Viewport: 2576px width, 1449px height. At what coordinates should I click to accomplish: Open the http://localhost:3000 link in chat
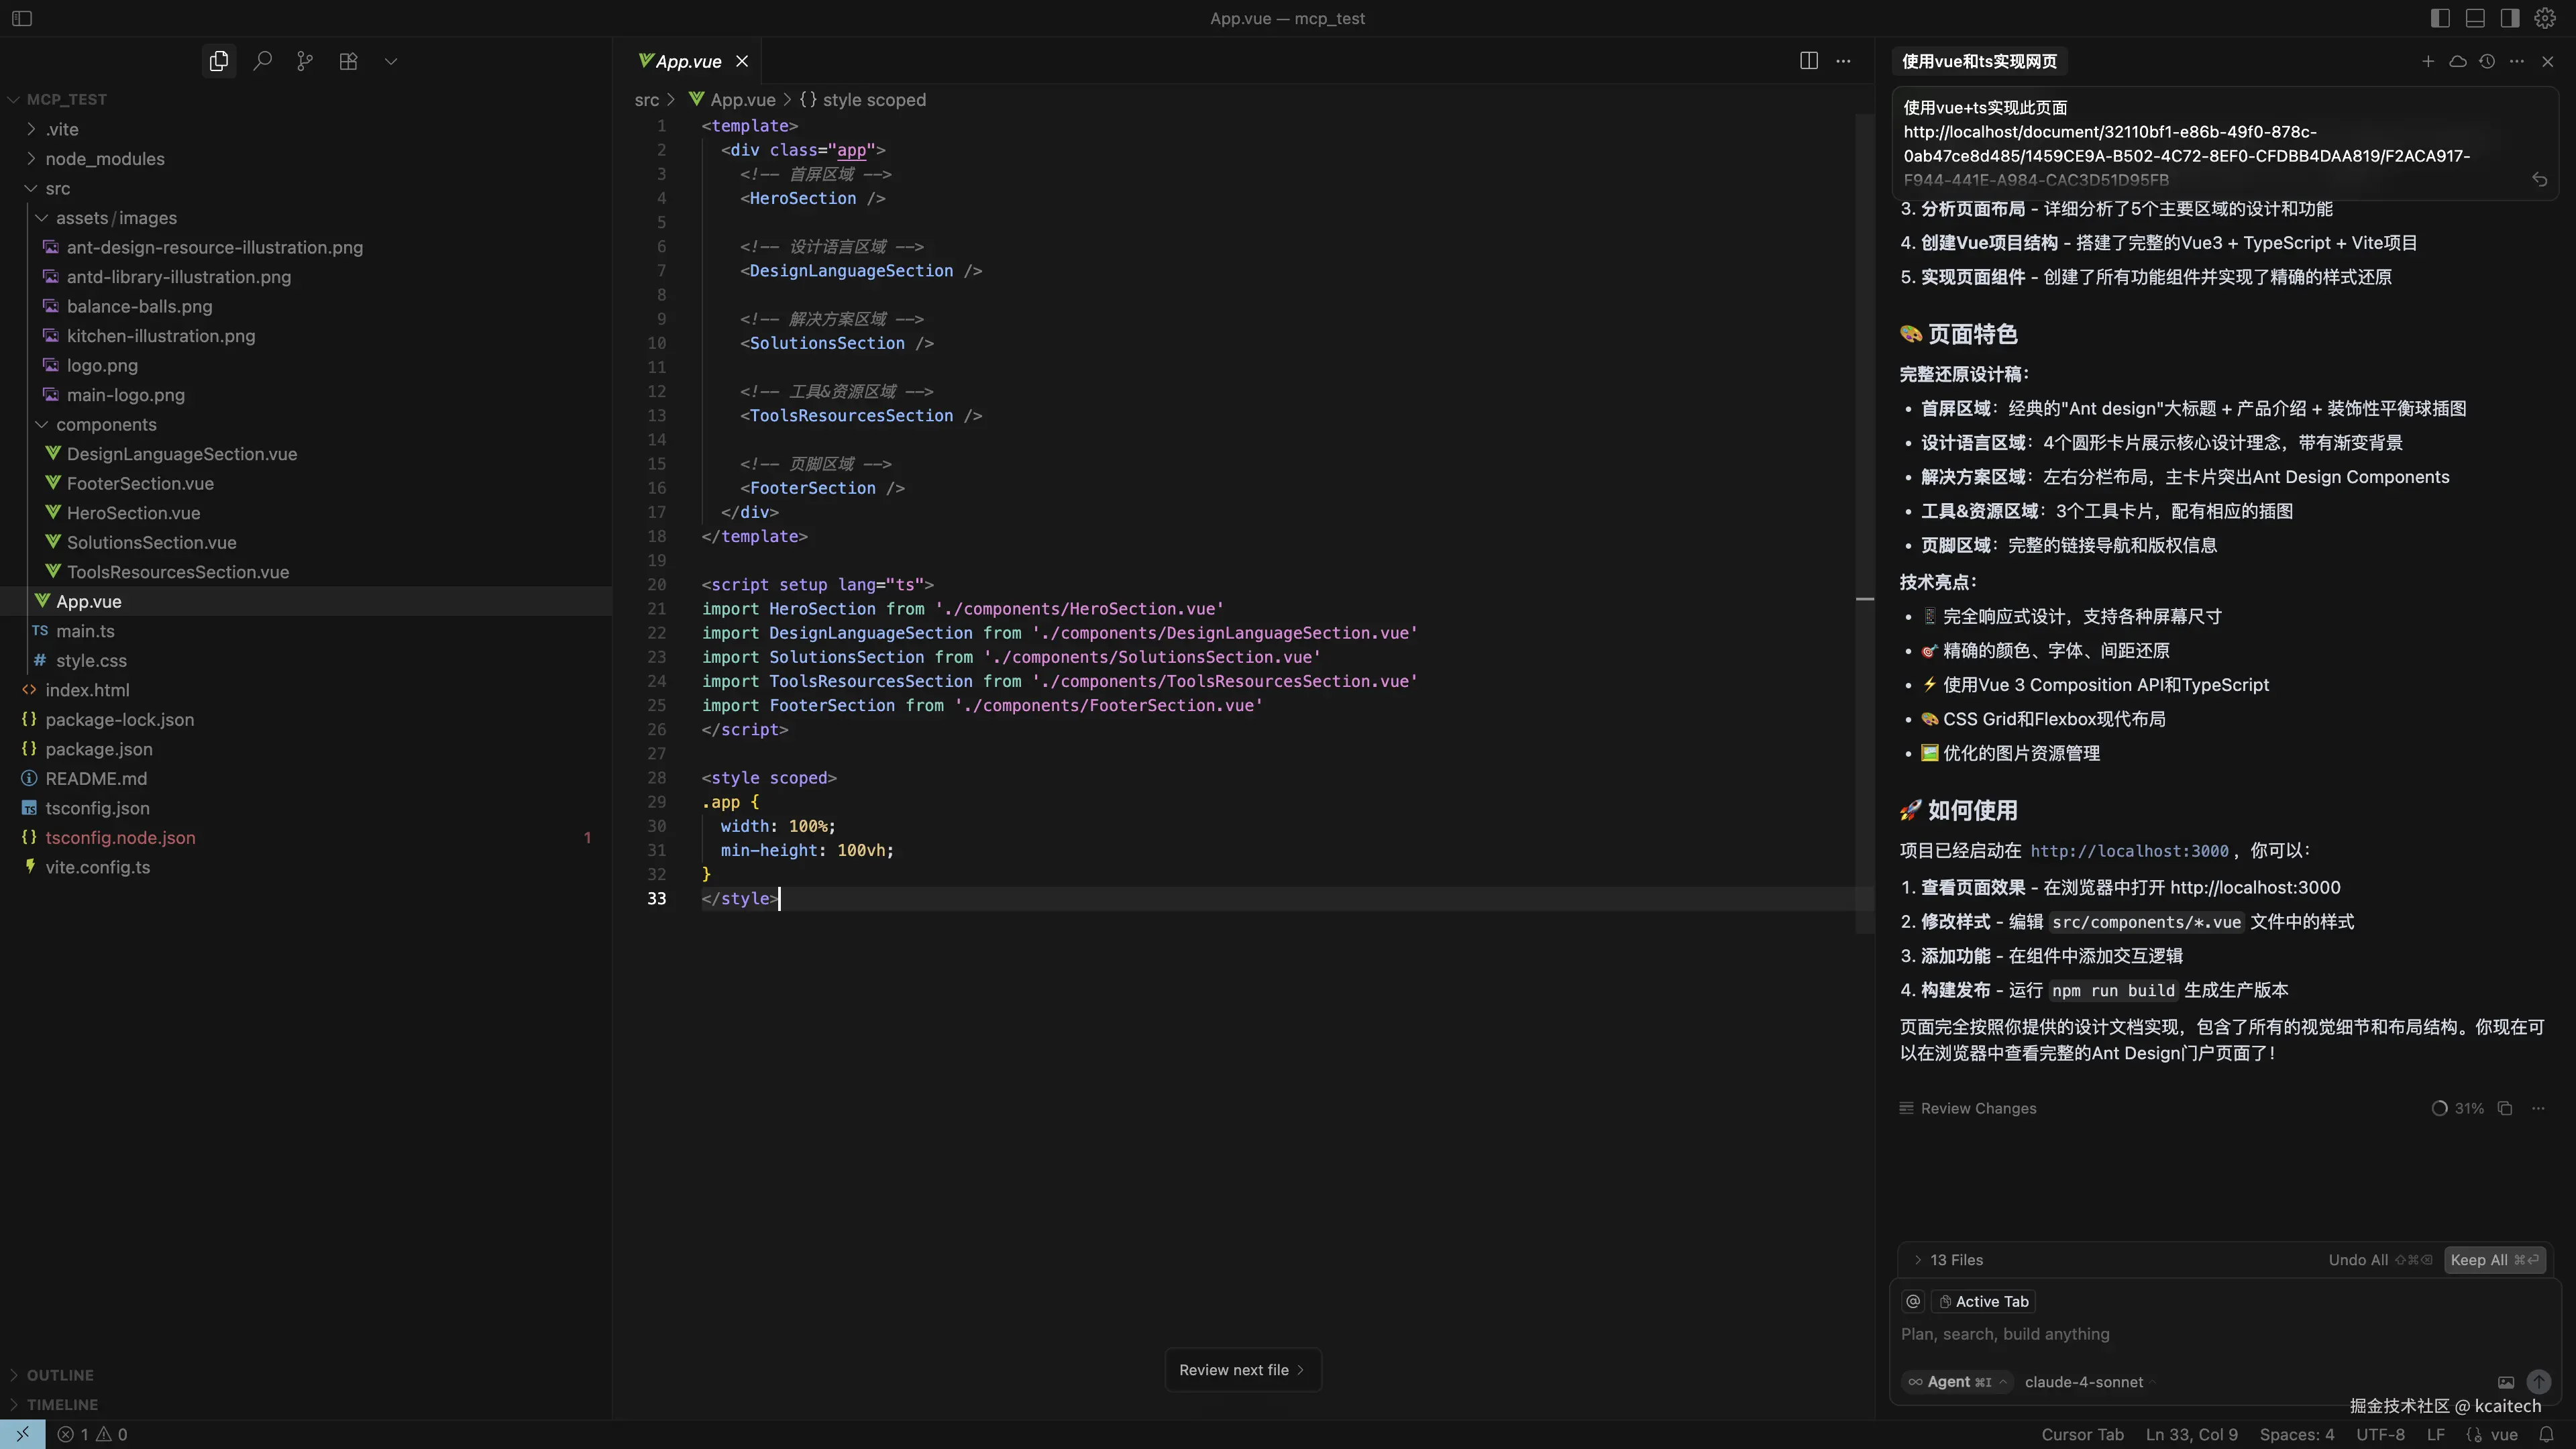(2129, 851)
